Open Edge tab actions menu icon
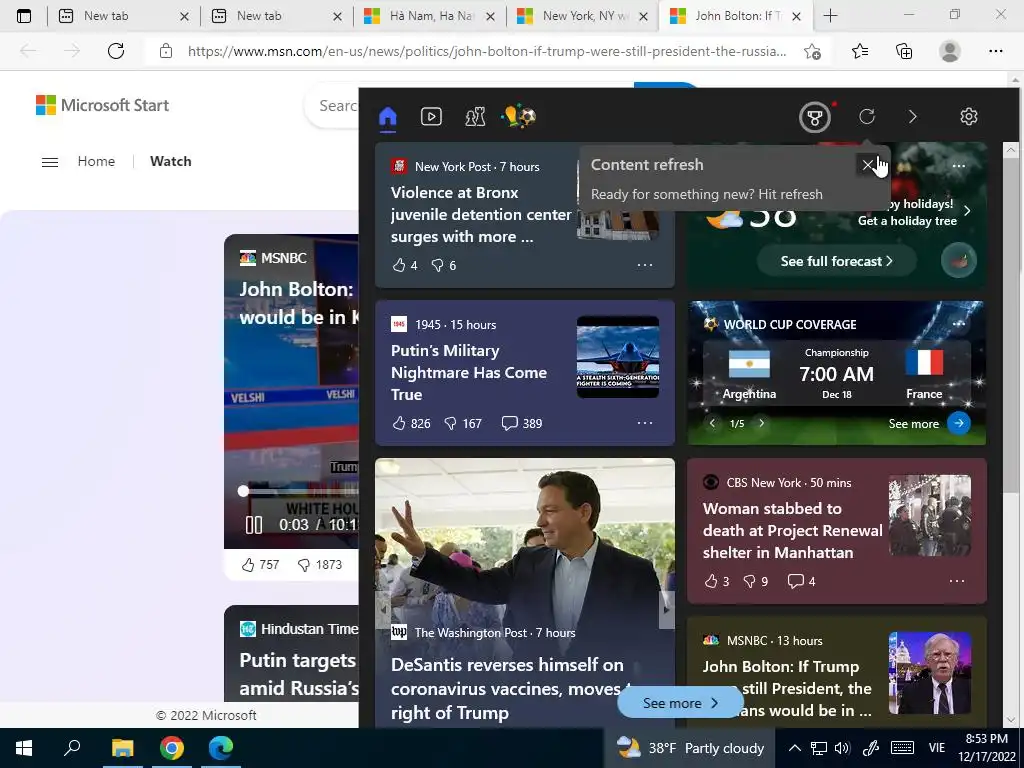 click(x=24, y=16)
